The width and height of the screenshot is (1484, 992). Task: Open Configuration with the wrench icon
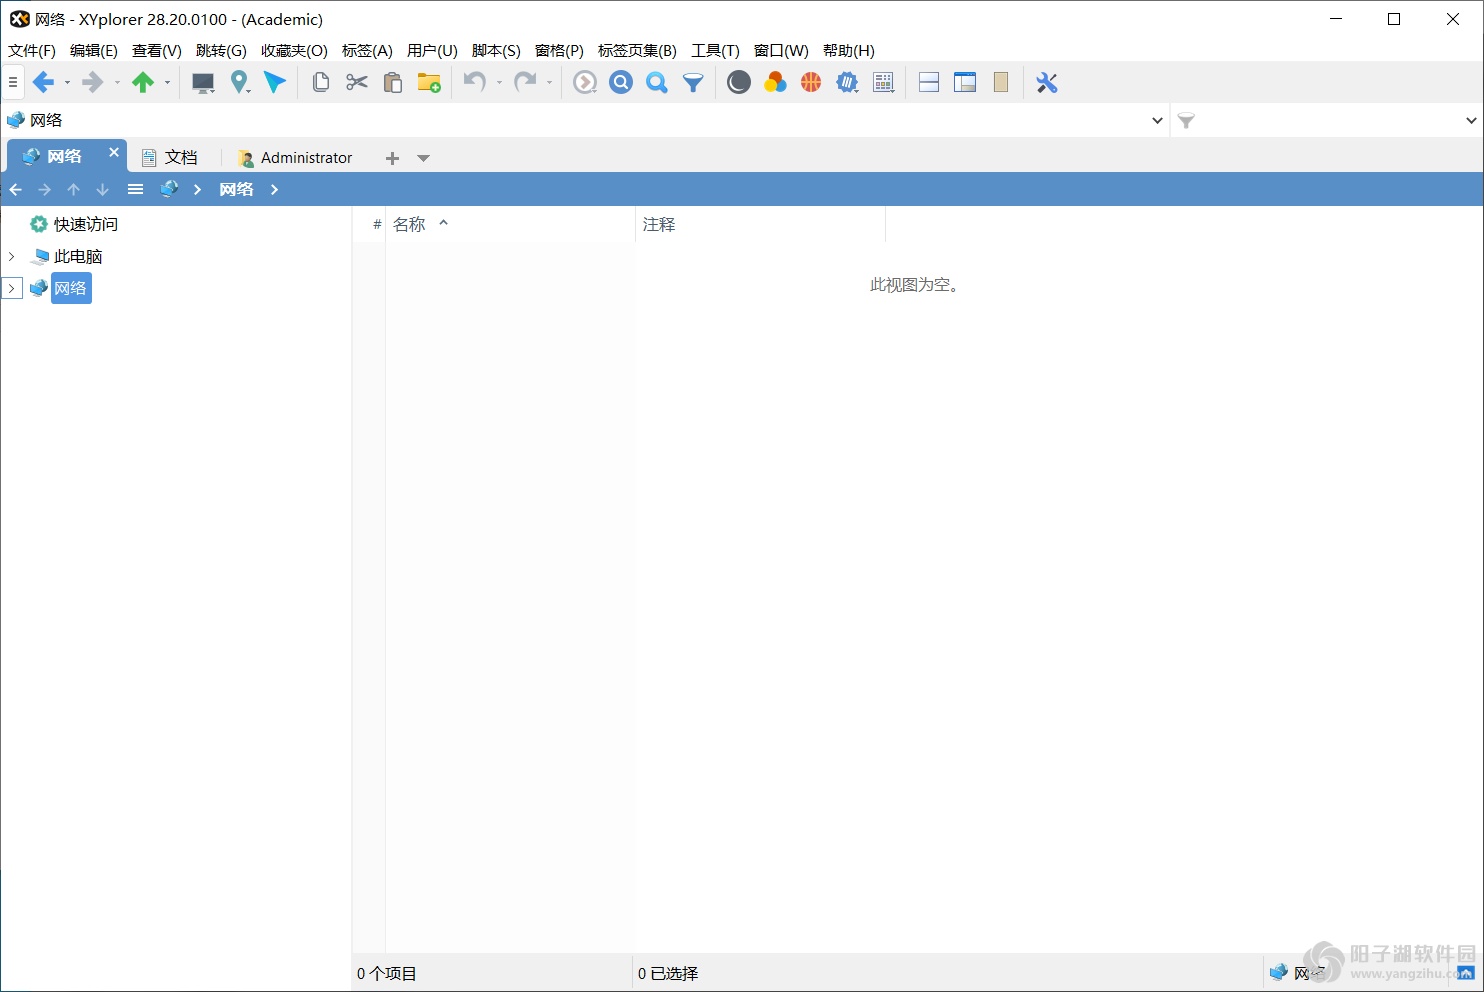(1046, 82)
